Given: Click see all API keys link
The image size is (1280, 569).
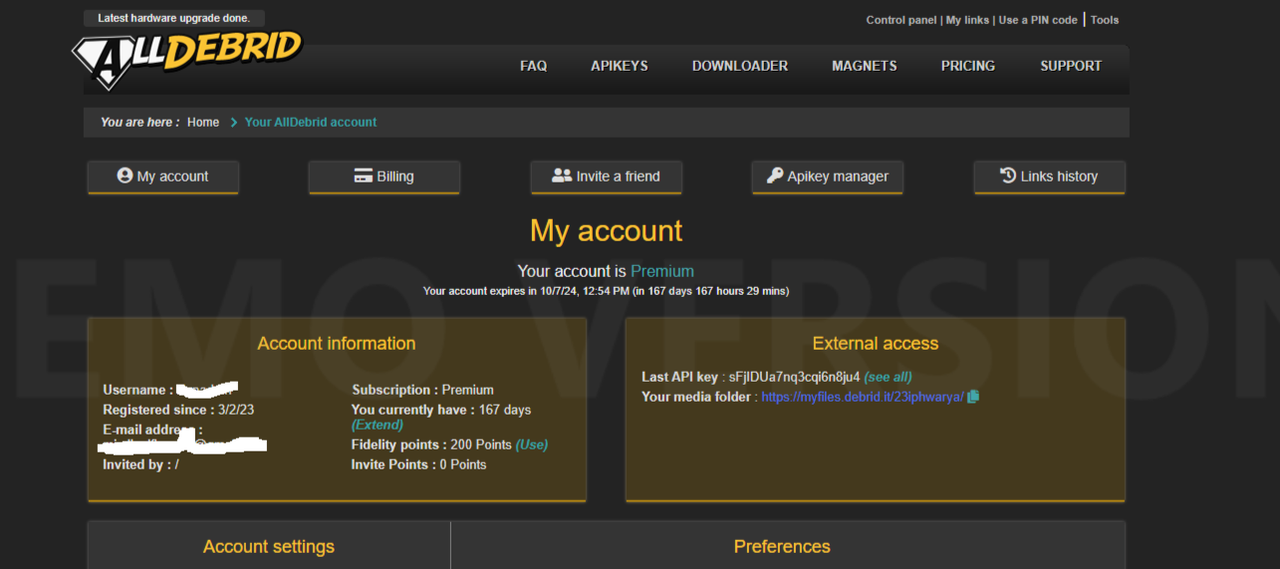Looking at the screenshot, I should [x=888, y=377].
